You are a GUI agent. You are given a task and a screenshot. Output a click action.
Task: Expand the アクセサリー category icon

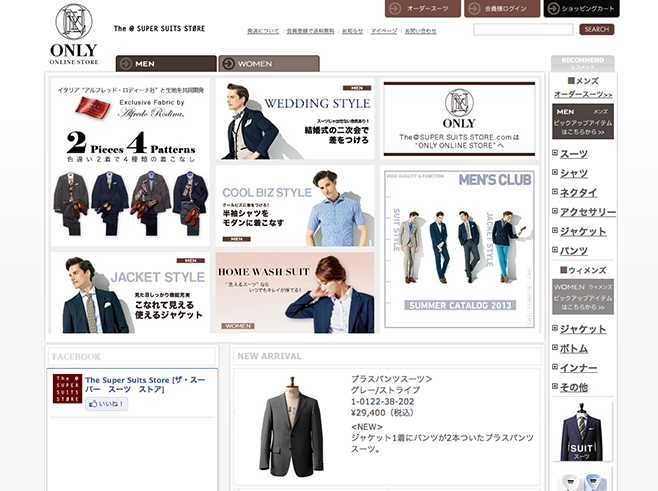click(555, 211)
